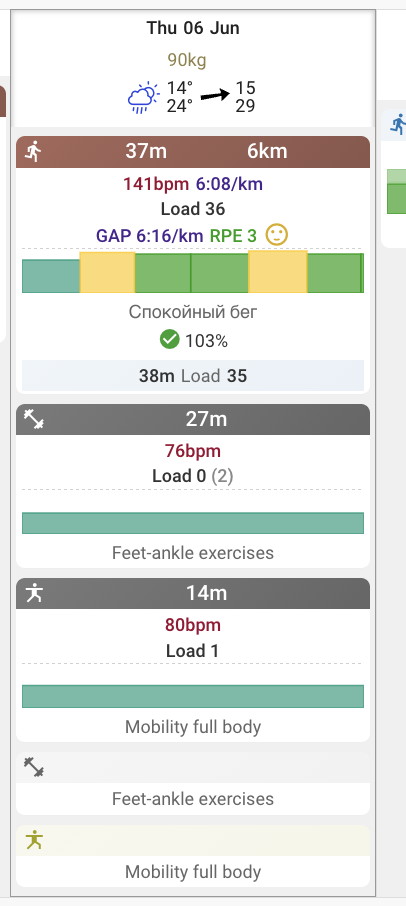Click the olive yoga icon on planned Mobility
Screen dimensions: 406x906
[x=34, y=840]
